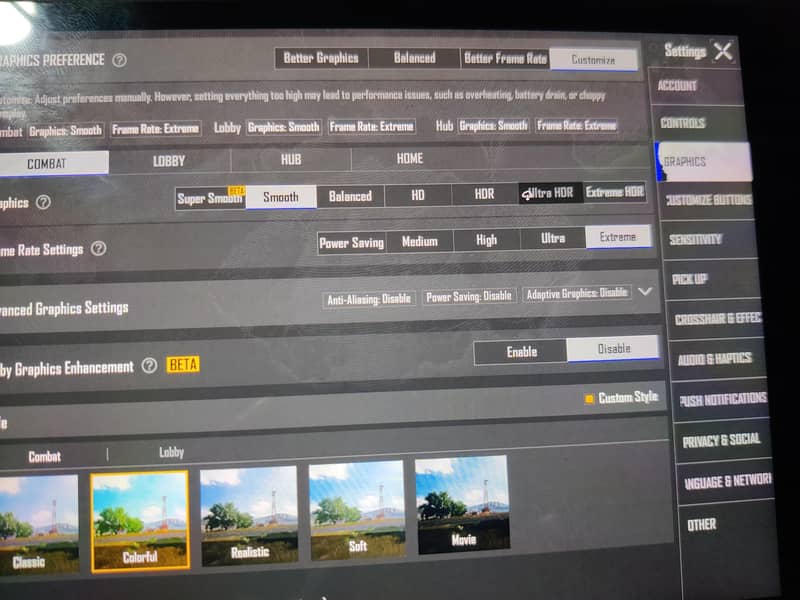Image resolution: width=800 pixels, height=600 pixels.
Task: Switch to the LOBBY tab
Action: coord(169,161)
